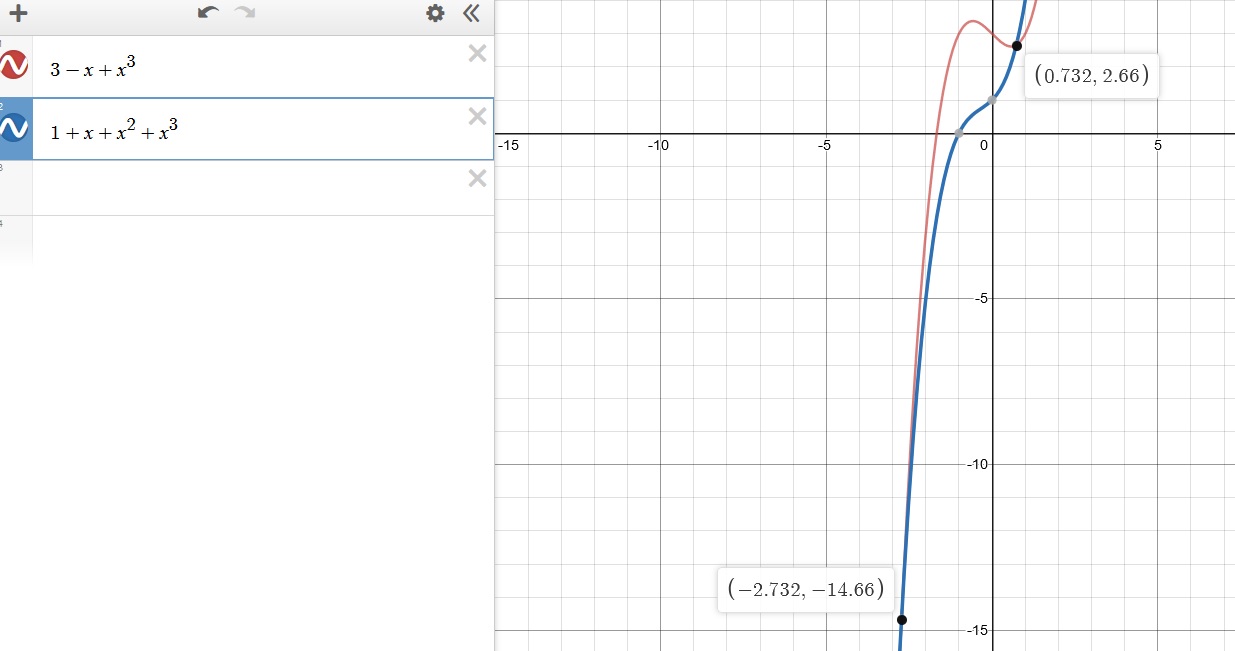Hide the blue curve for 1 + x + x² + x³
Screen dimensions: 1235x651
tap(15, 128)
